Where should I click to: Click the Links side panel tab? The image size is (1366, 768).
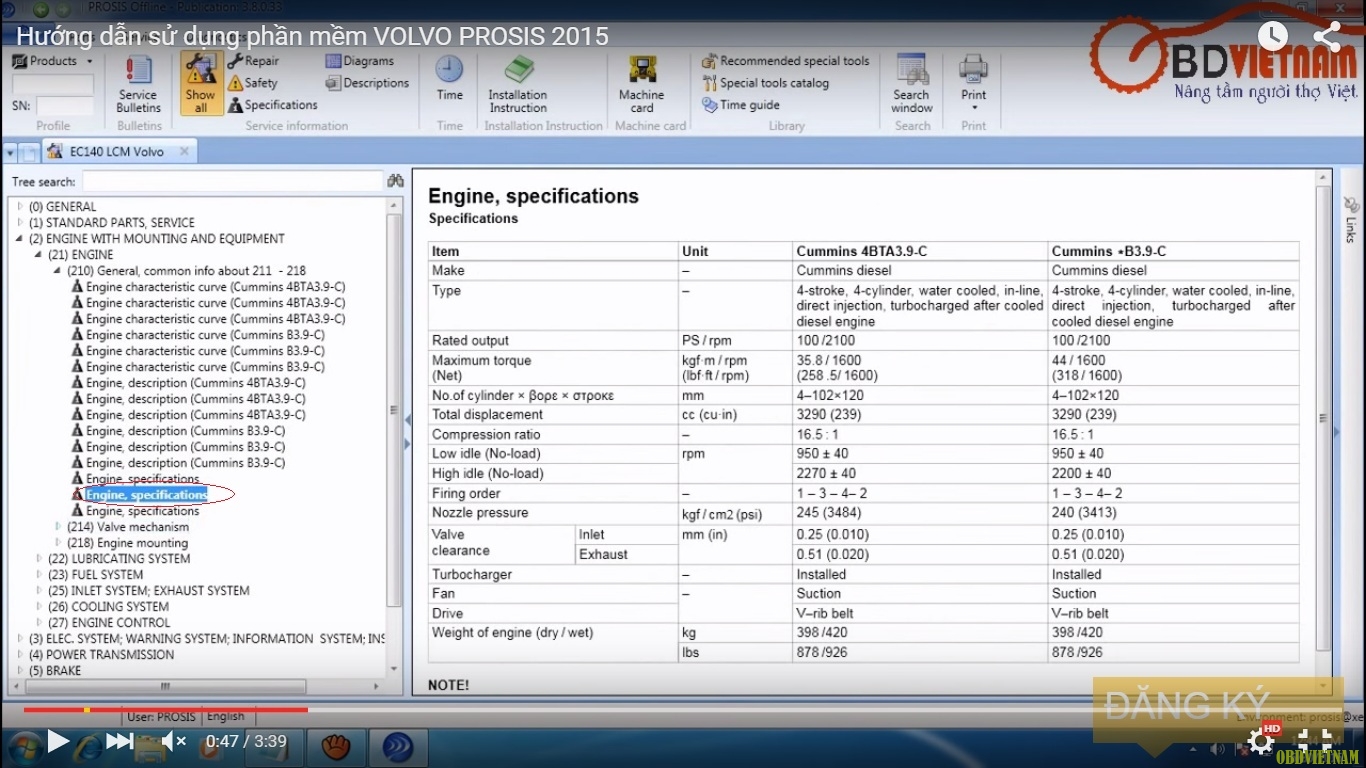coord(1351,218)
